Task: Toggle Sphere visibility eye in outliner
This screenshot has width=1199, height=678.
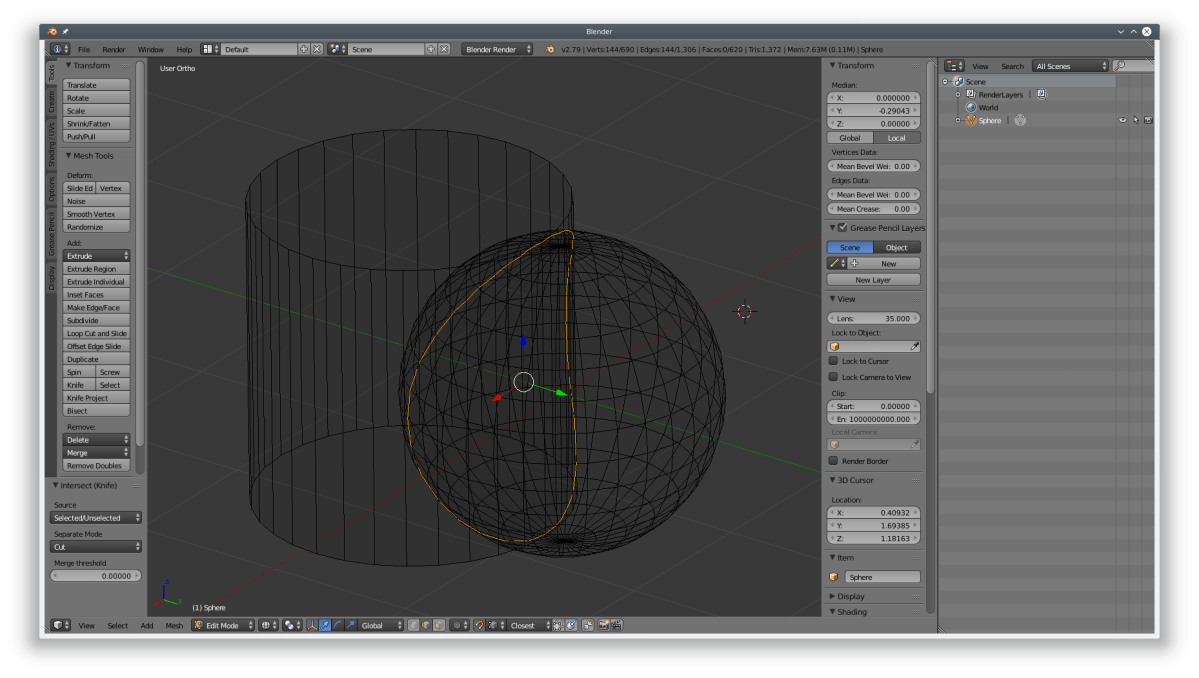Action: tap(1123, 120)
